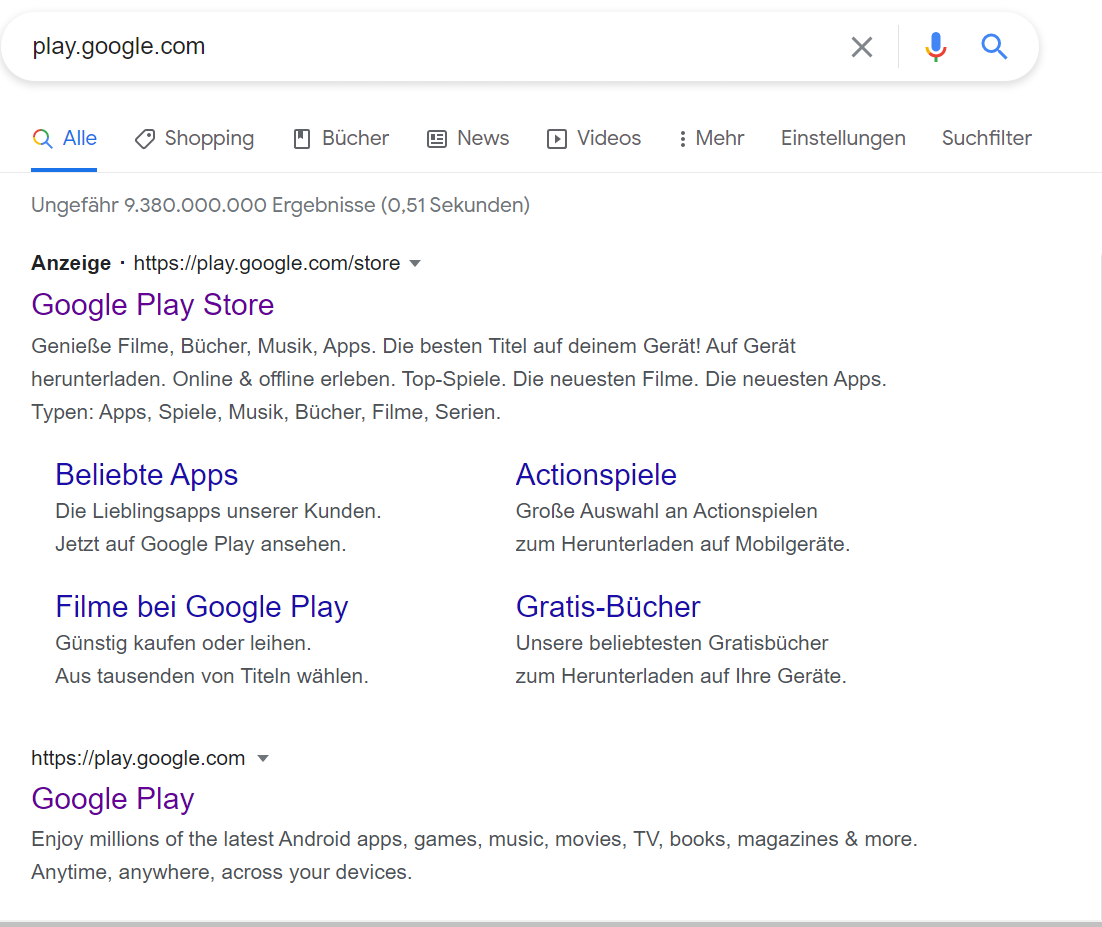This screenshot has width=1102, height=927.
Task: Open the Actionspiele link
Action: (x=596, y=475)
